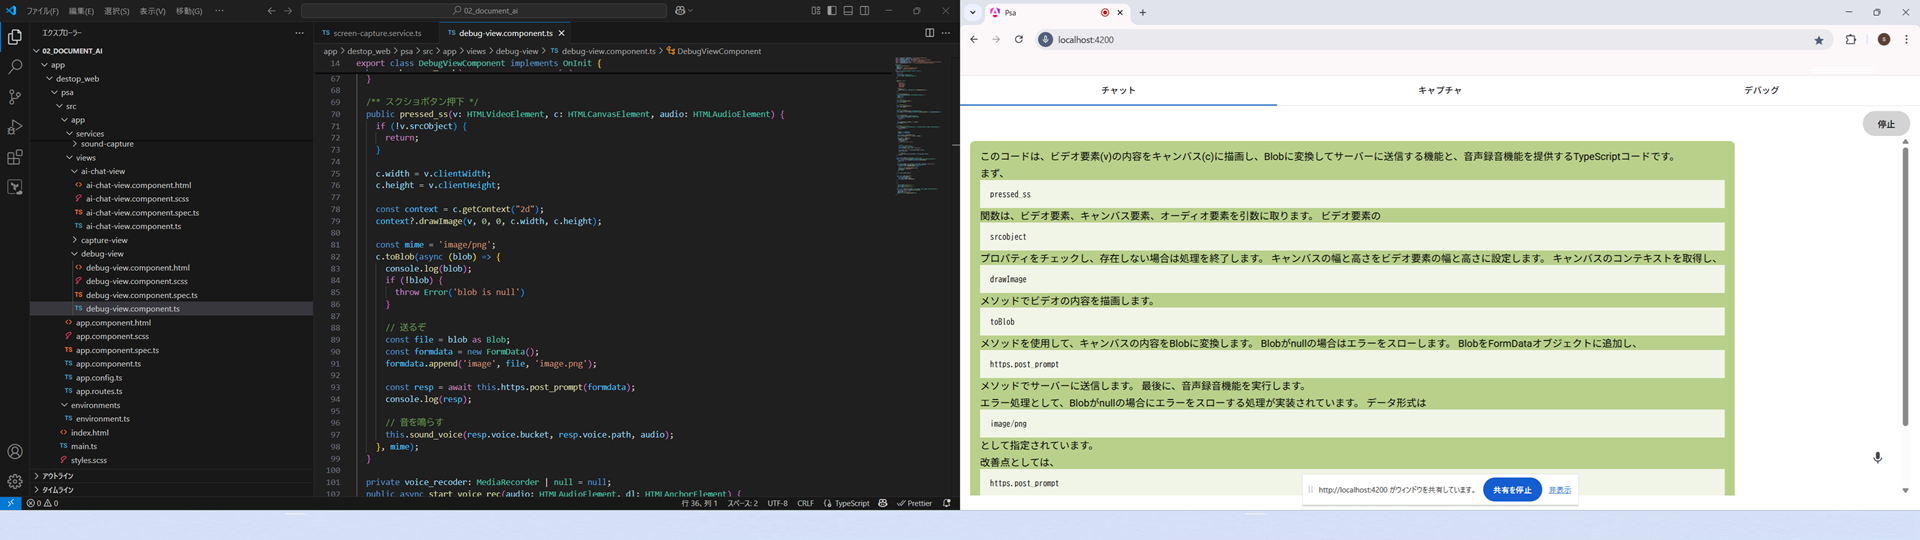Click the 非表示 link in sharing bar
1920x540 pixels.
[x=1560, y=490]
